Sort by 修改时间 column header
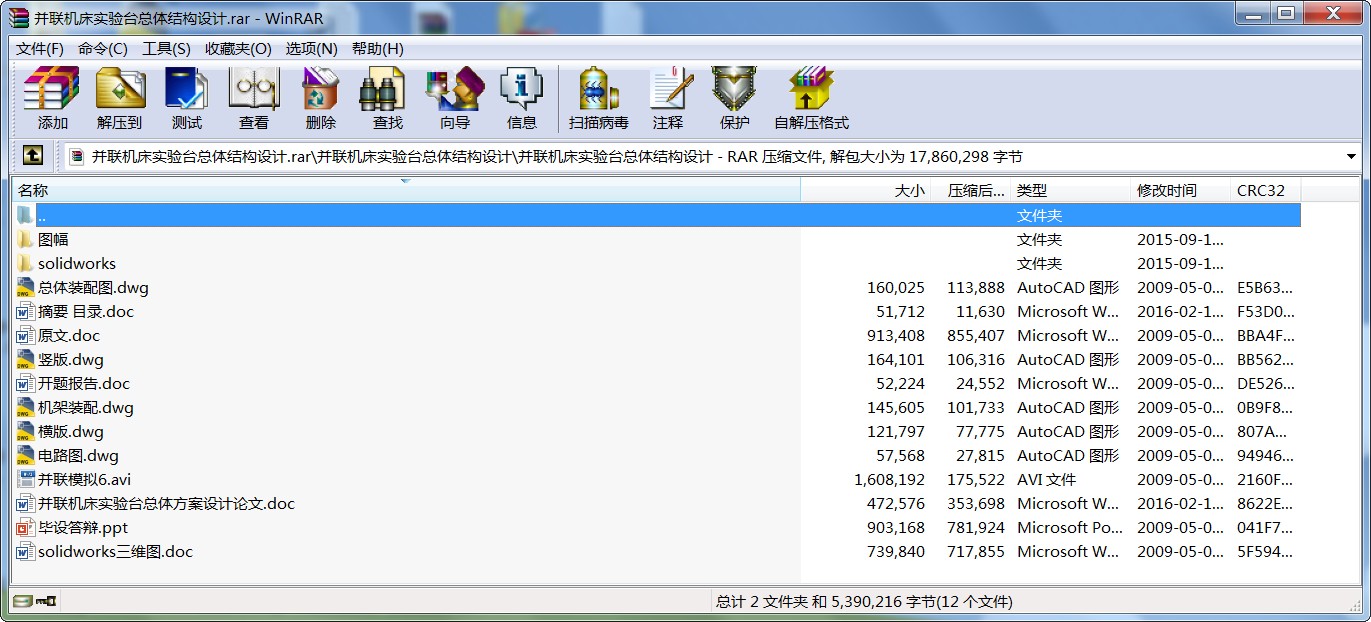 pos(1180,190)
